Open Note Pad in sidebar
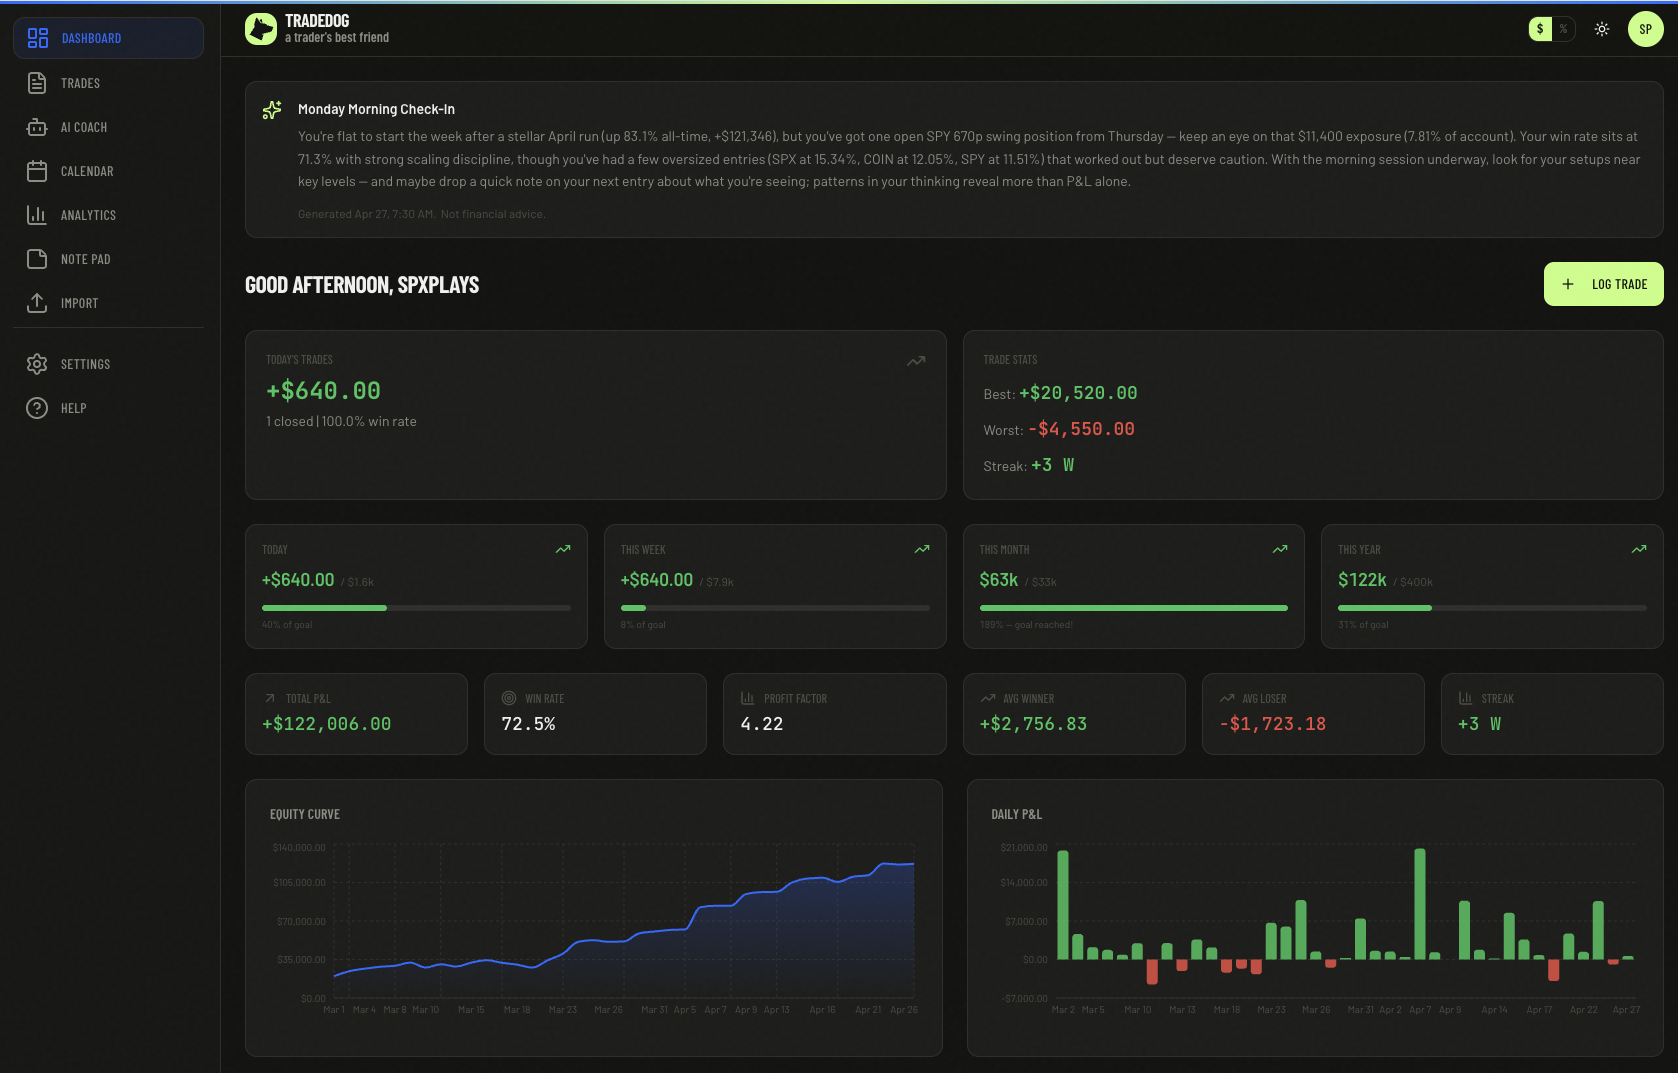Image resolution: width=1678 pixels, height=1073 pixels. click(x=108, y=259)
